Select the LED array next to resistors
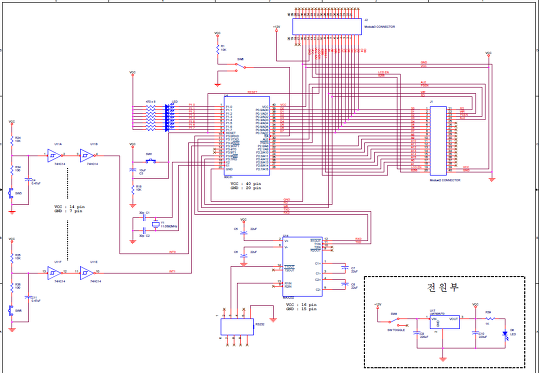 click(170, 118)
